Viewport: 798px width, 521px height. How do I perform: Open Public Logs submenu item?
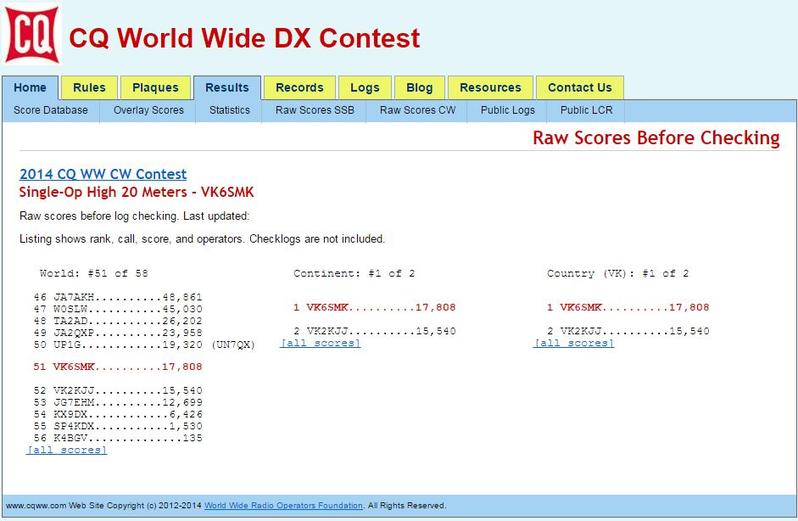(x=507, y=110)
